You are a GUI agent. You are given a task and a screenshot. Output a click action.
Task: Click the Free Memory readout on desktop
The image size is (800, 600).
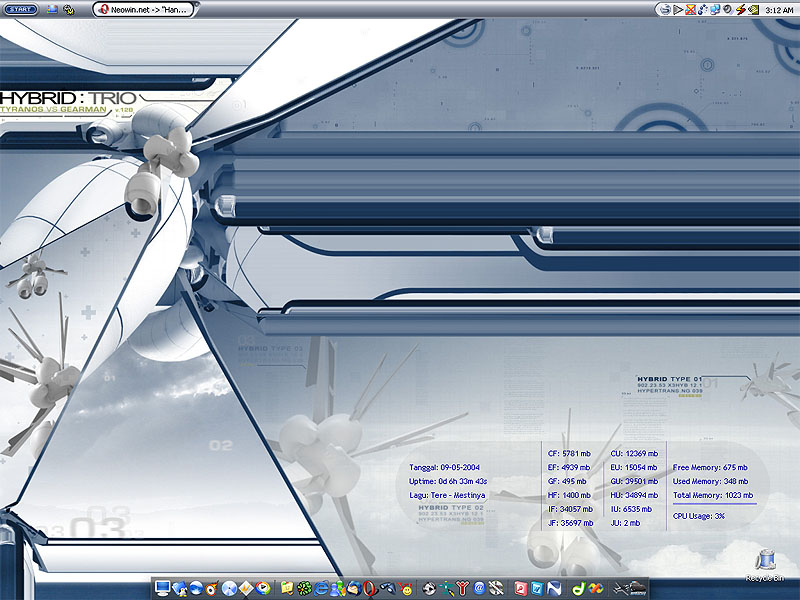click(711, 467)
